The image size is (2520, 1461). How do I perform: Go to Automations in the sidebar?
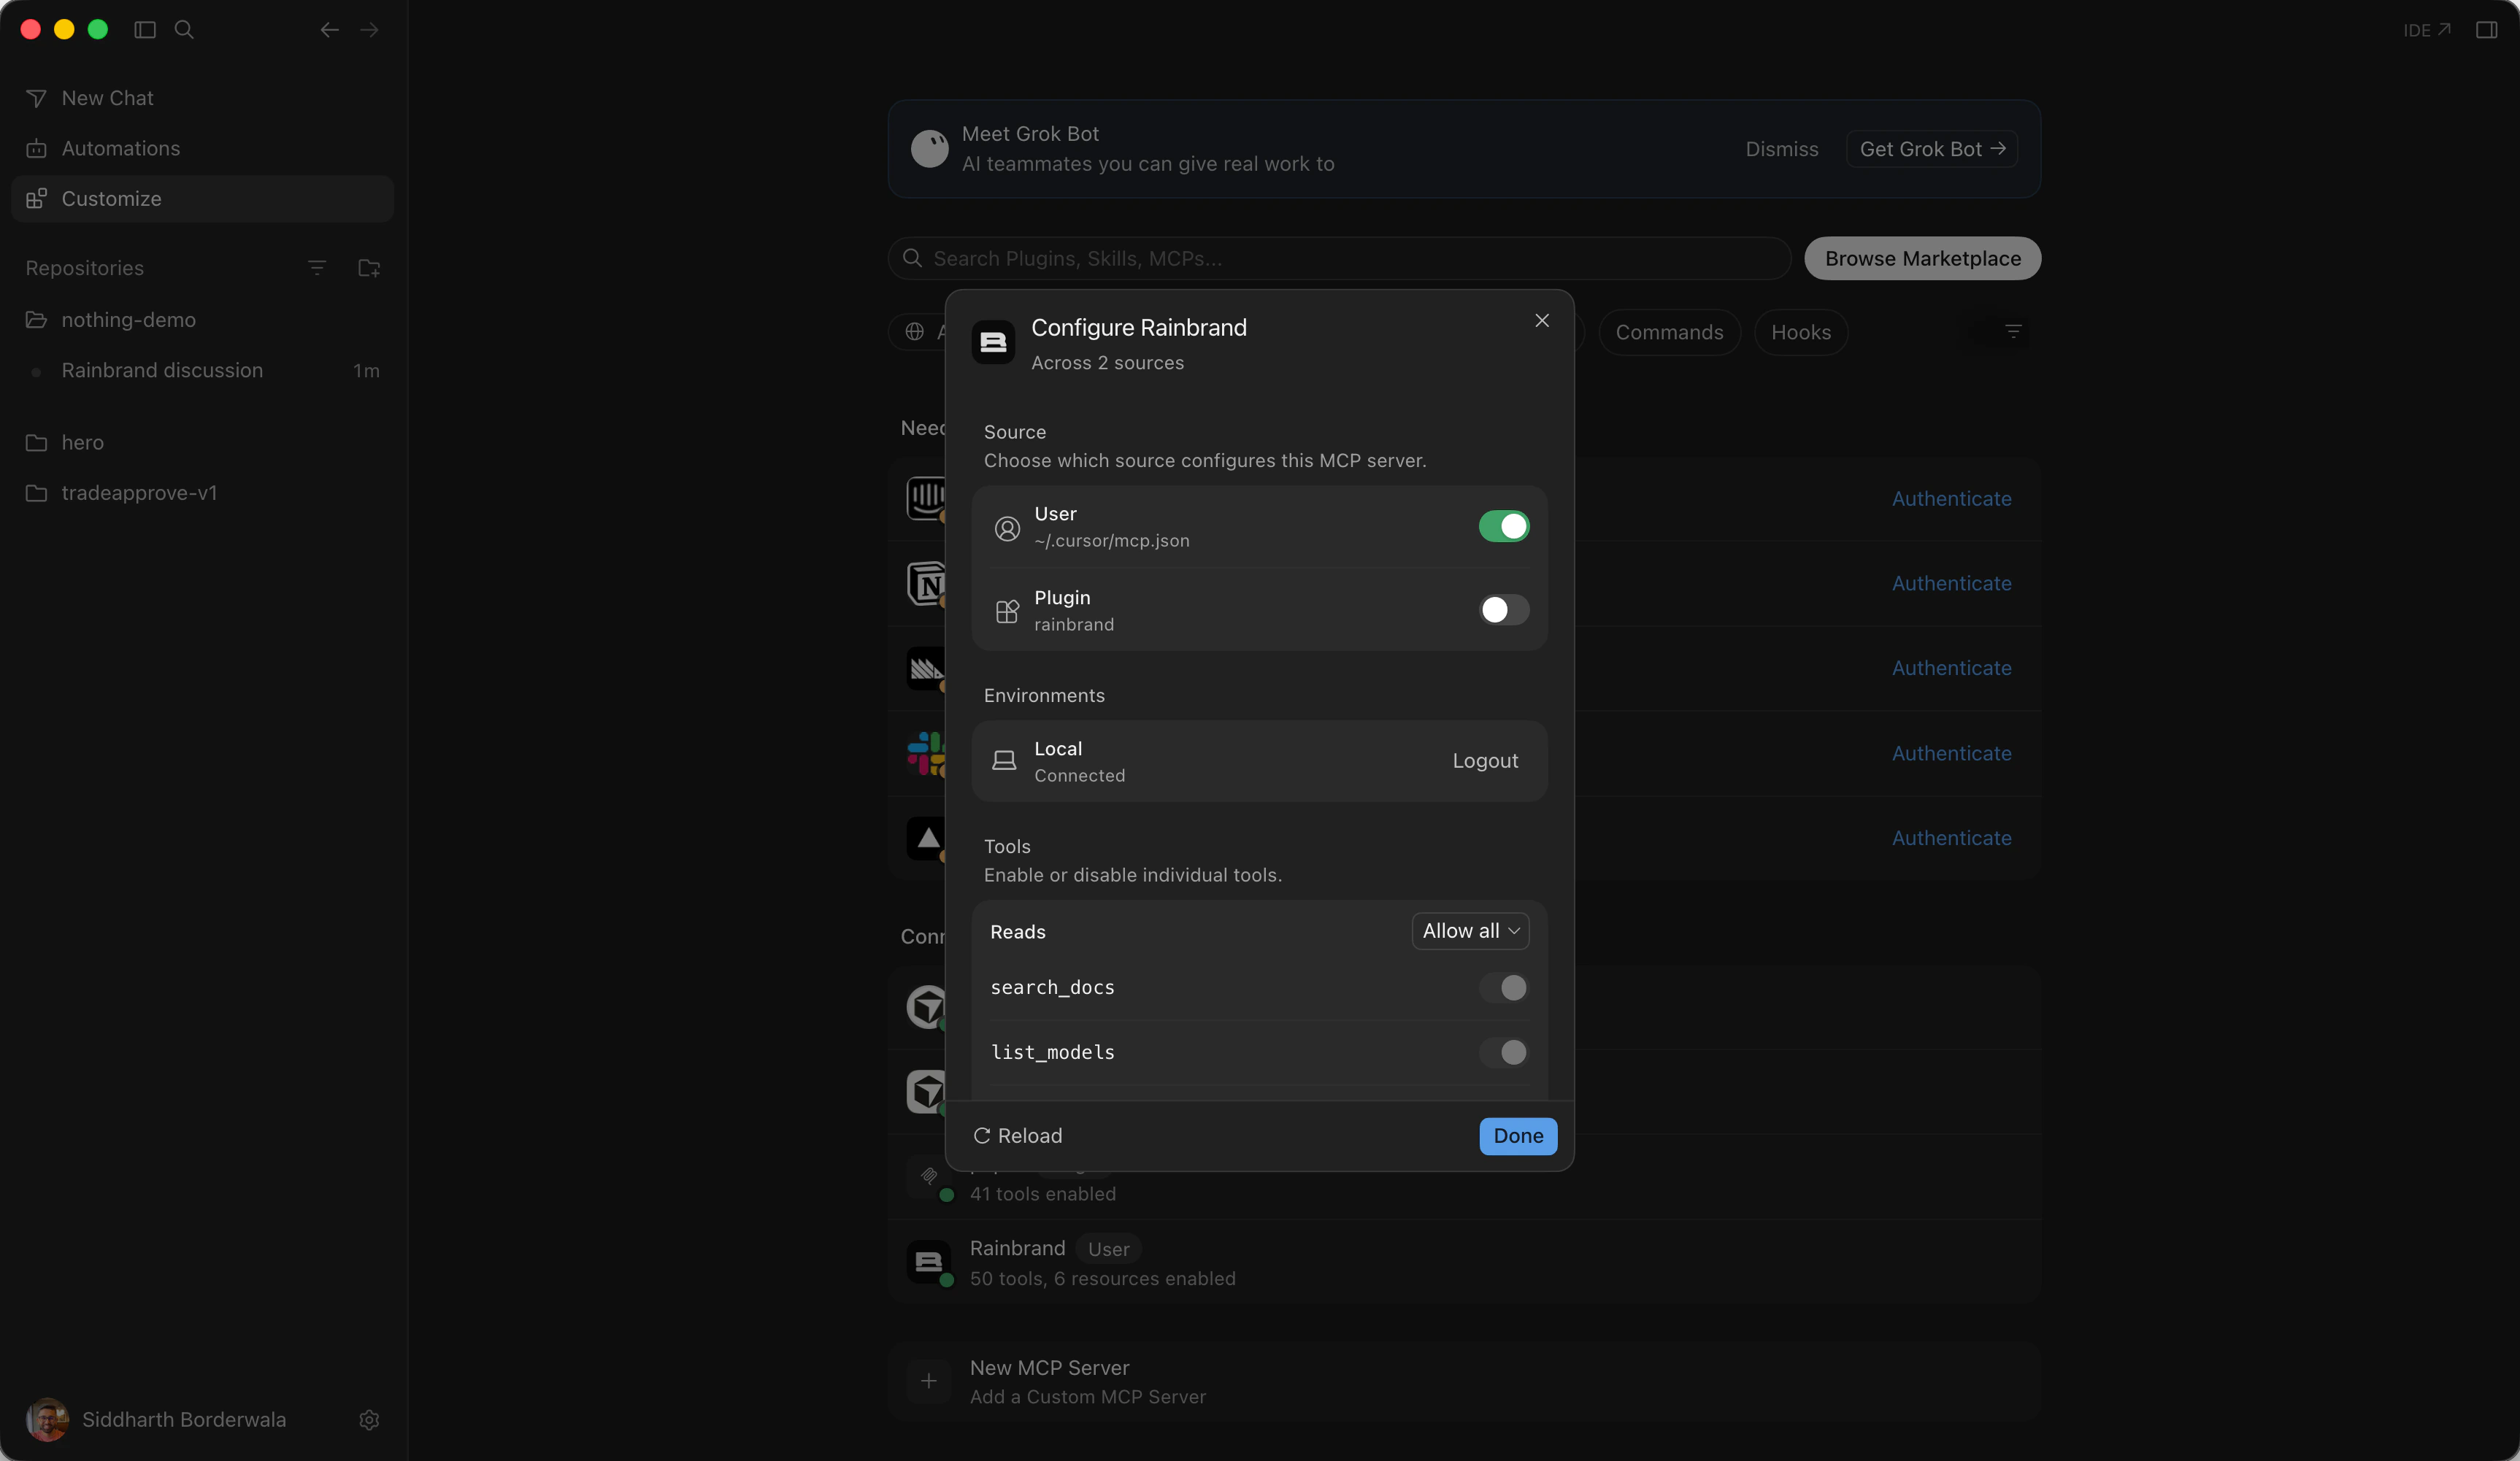(202, 148)
